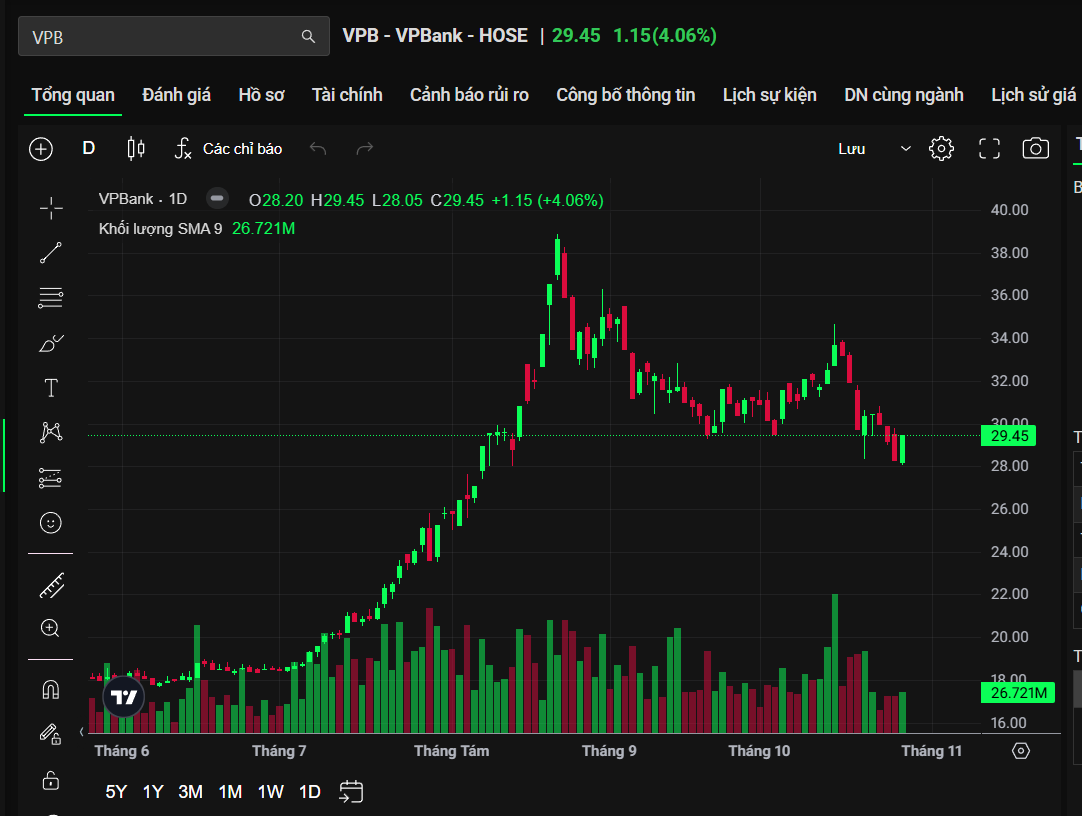
Task: Select the crosshair cursor tool
Action: point(51,208)
